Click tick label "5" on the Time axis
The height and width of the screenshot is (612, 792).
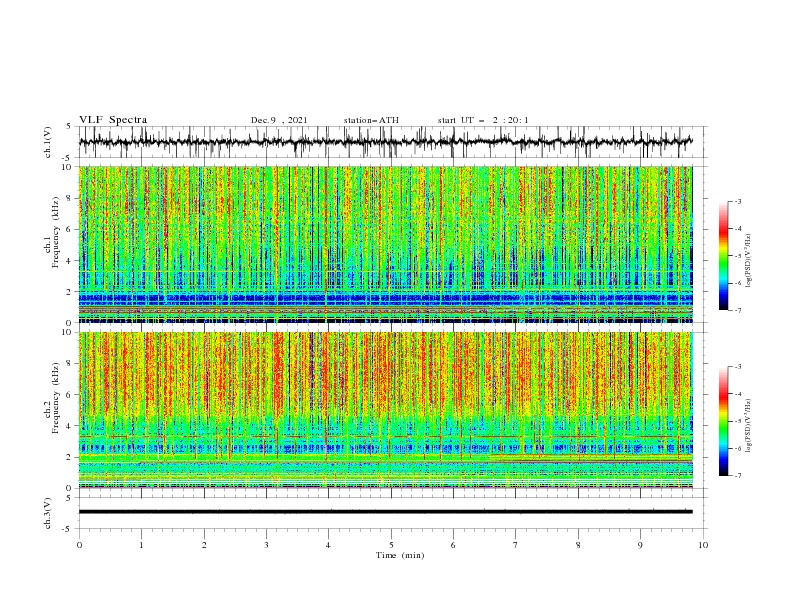tap(391, 545)
